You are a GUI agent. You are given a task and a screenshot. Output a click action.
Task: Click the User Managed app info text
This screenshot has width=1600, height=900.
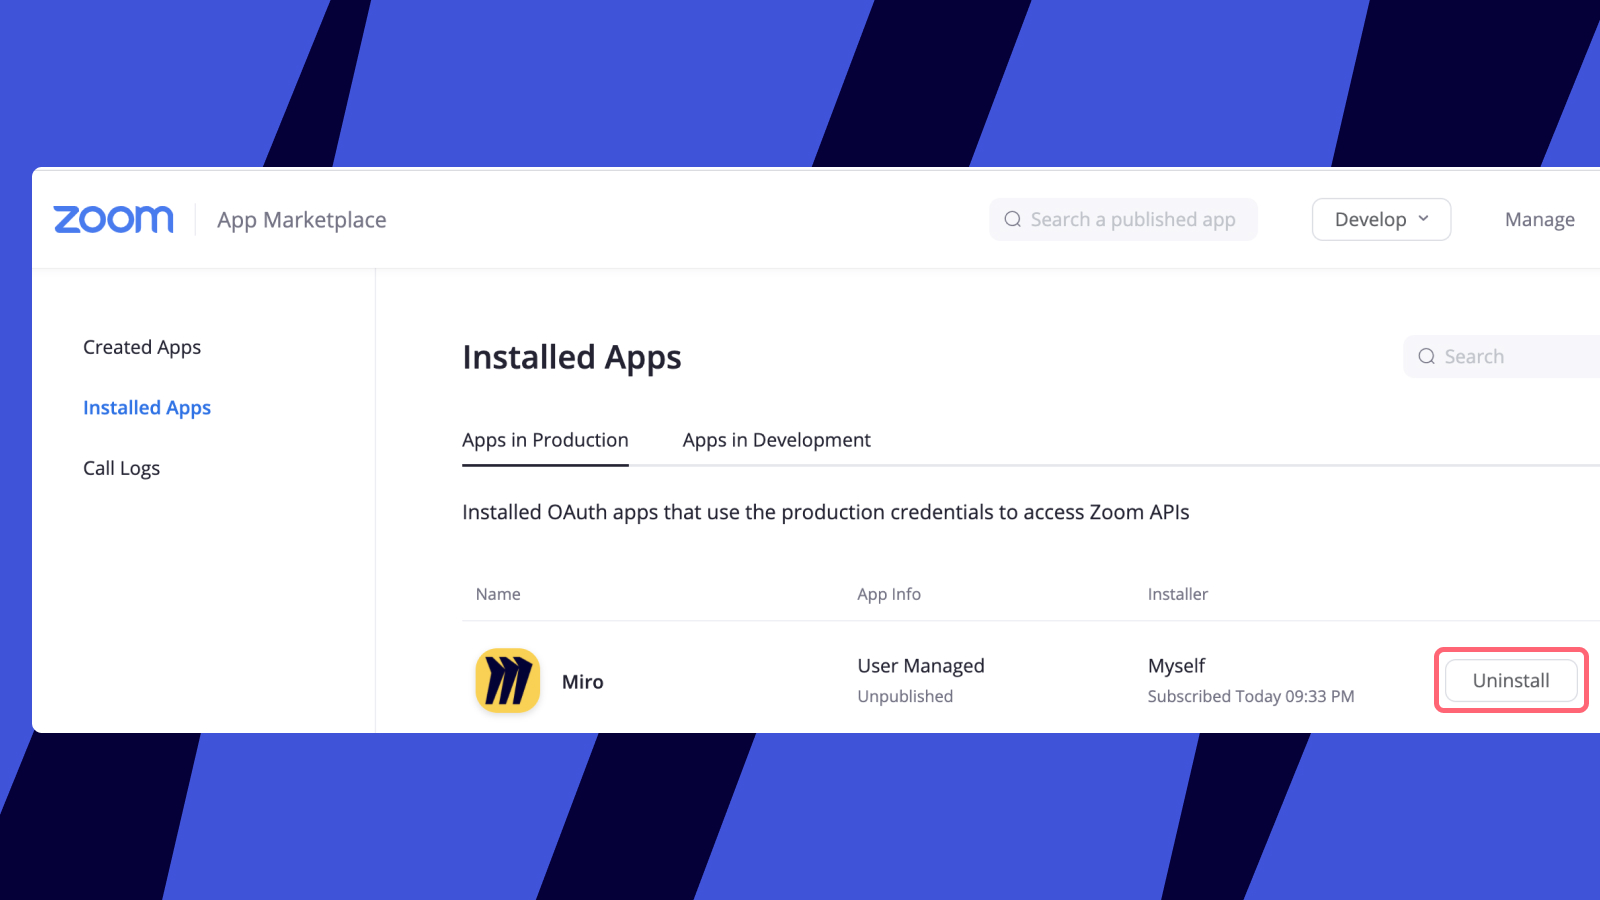click(x=920, y=666)
